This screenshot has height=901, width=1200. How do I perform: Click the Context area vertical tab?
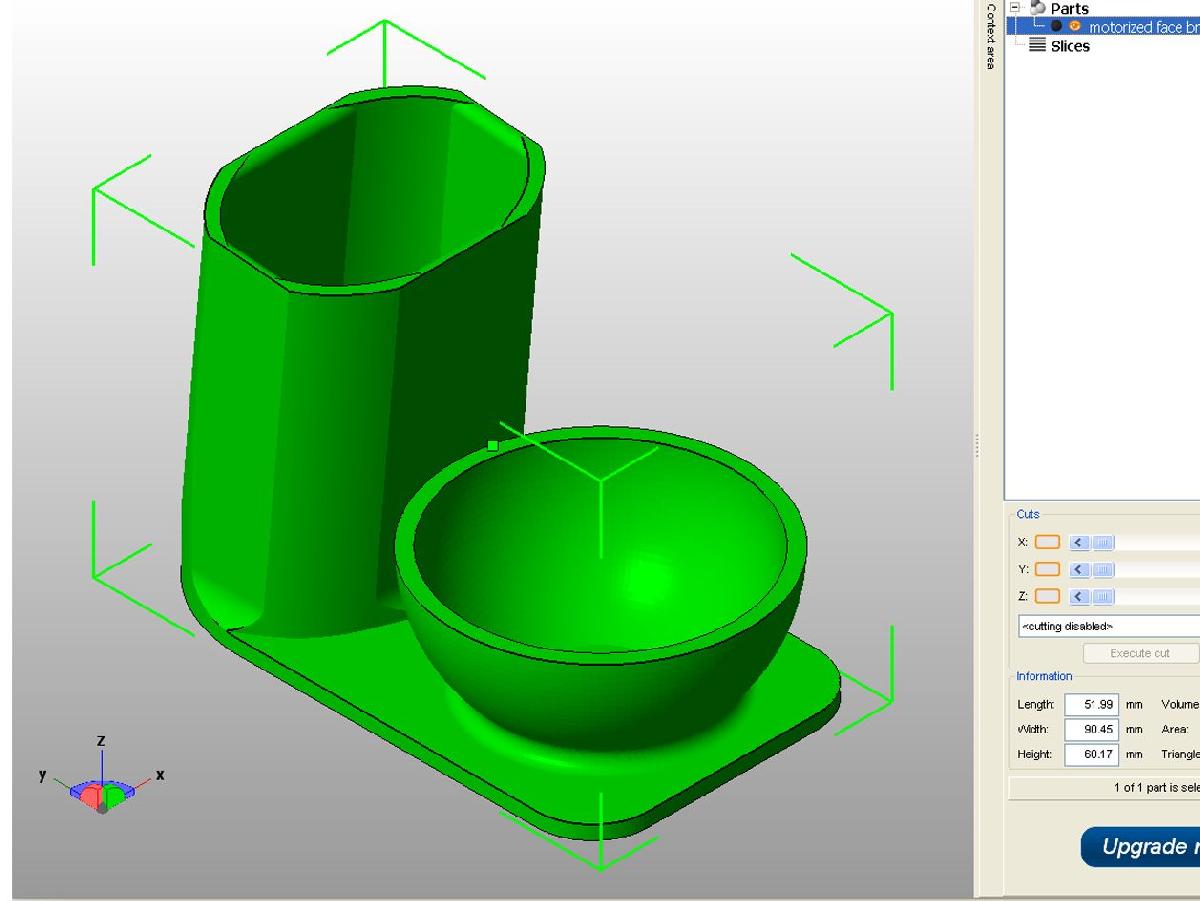pos(990,37)
